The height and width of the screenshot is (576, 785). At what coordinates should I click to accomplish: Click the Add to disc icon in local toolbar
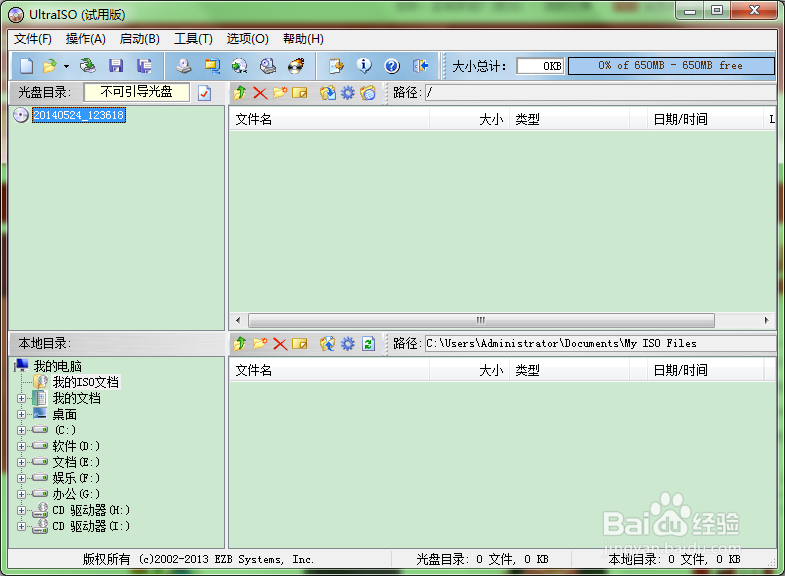tap(328, 343)
